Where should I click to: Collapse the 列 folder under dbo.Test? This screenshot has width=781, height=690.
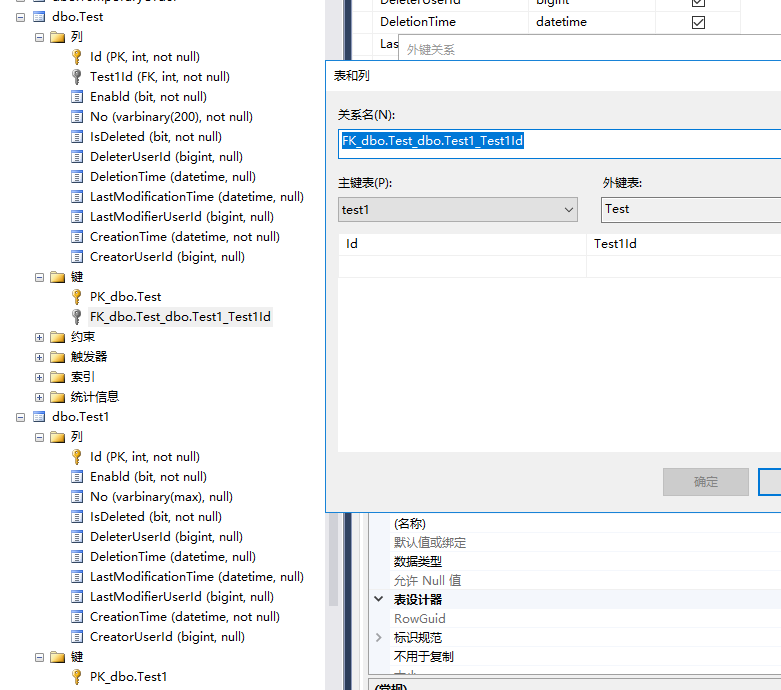(x=39, y=37)
